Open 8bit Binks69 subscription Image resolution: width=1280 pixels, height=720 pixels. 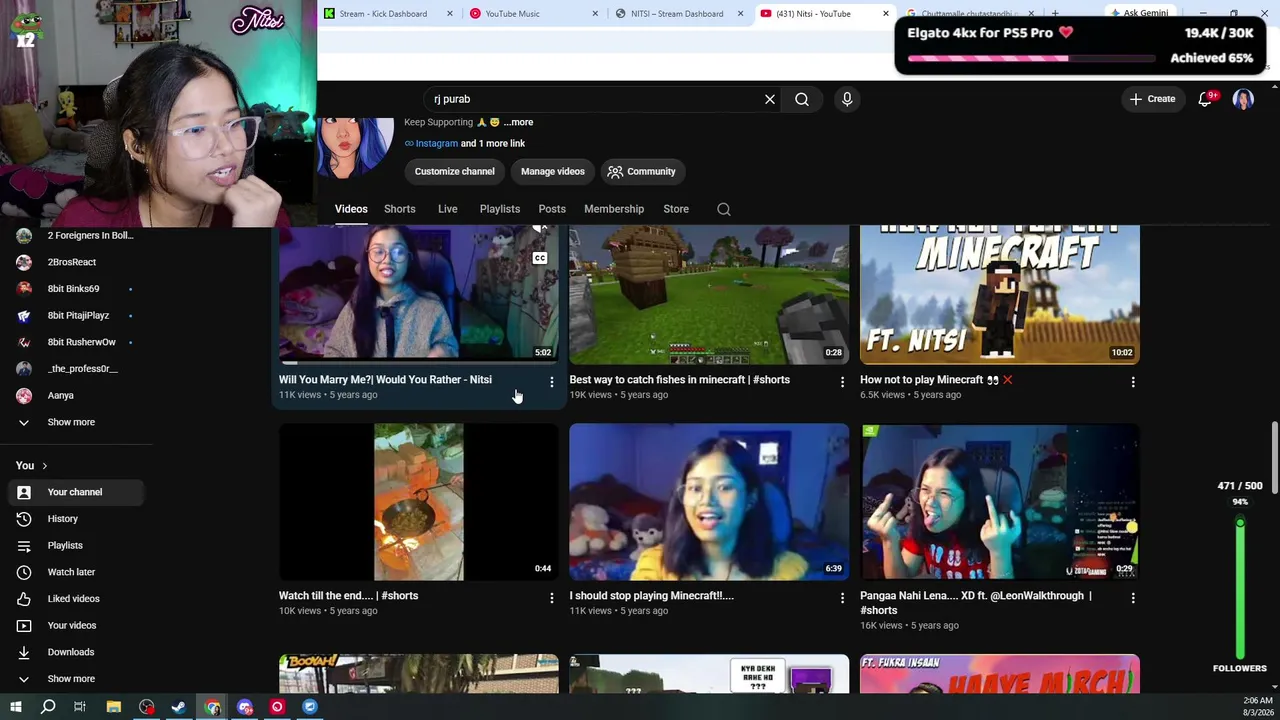coord(75,289)
